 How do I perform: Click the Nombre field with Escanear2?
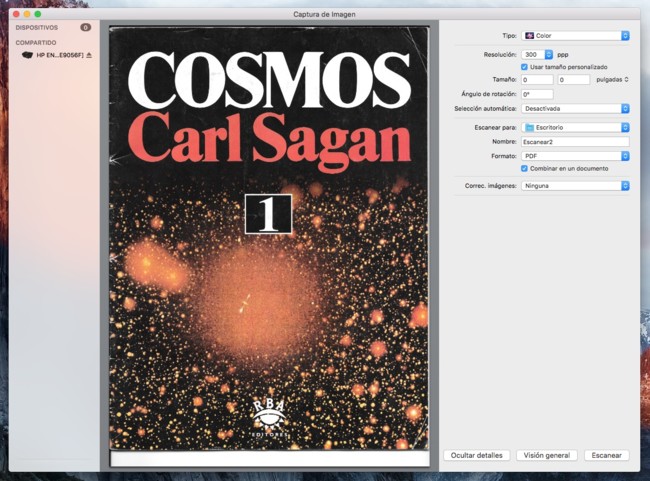point(575,142)
